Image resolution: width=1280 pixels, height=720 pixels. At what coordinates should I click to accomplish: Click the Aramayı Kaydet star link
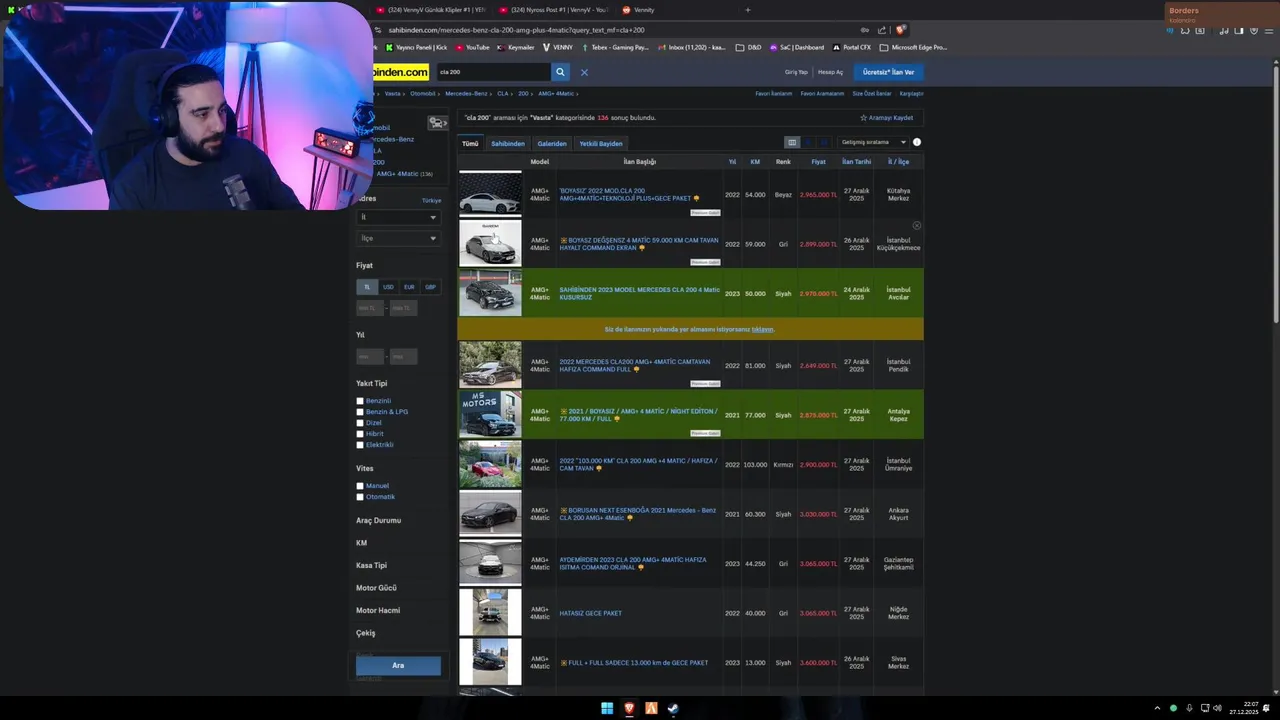pyautogui.click(x=886, y=117)
